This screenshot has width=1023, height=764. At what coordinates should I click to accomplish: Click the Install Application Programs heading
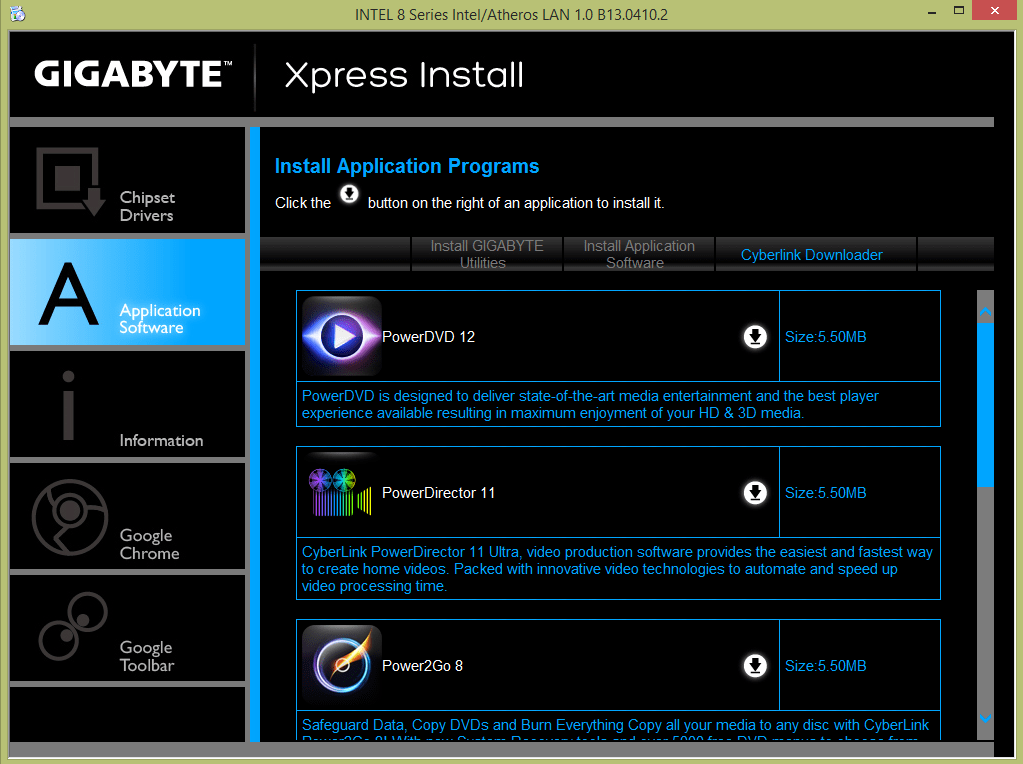(407, 166)
